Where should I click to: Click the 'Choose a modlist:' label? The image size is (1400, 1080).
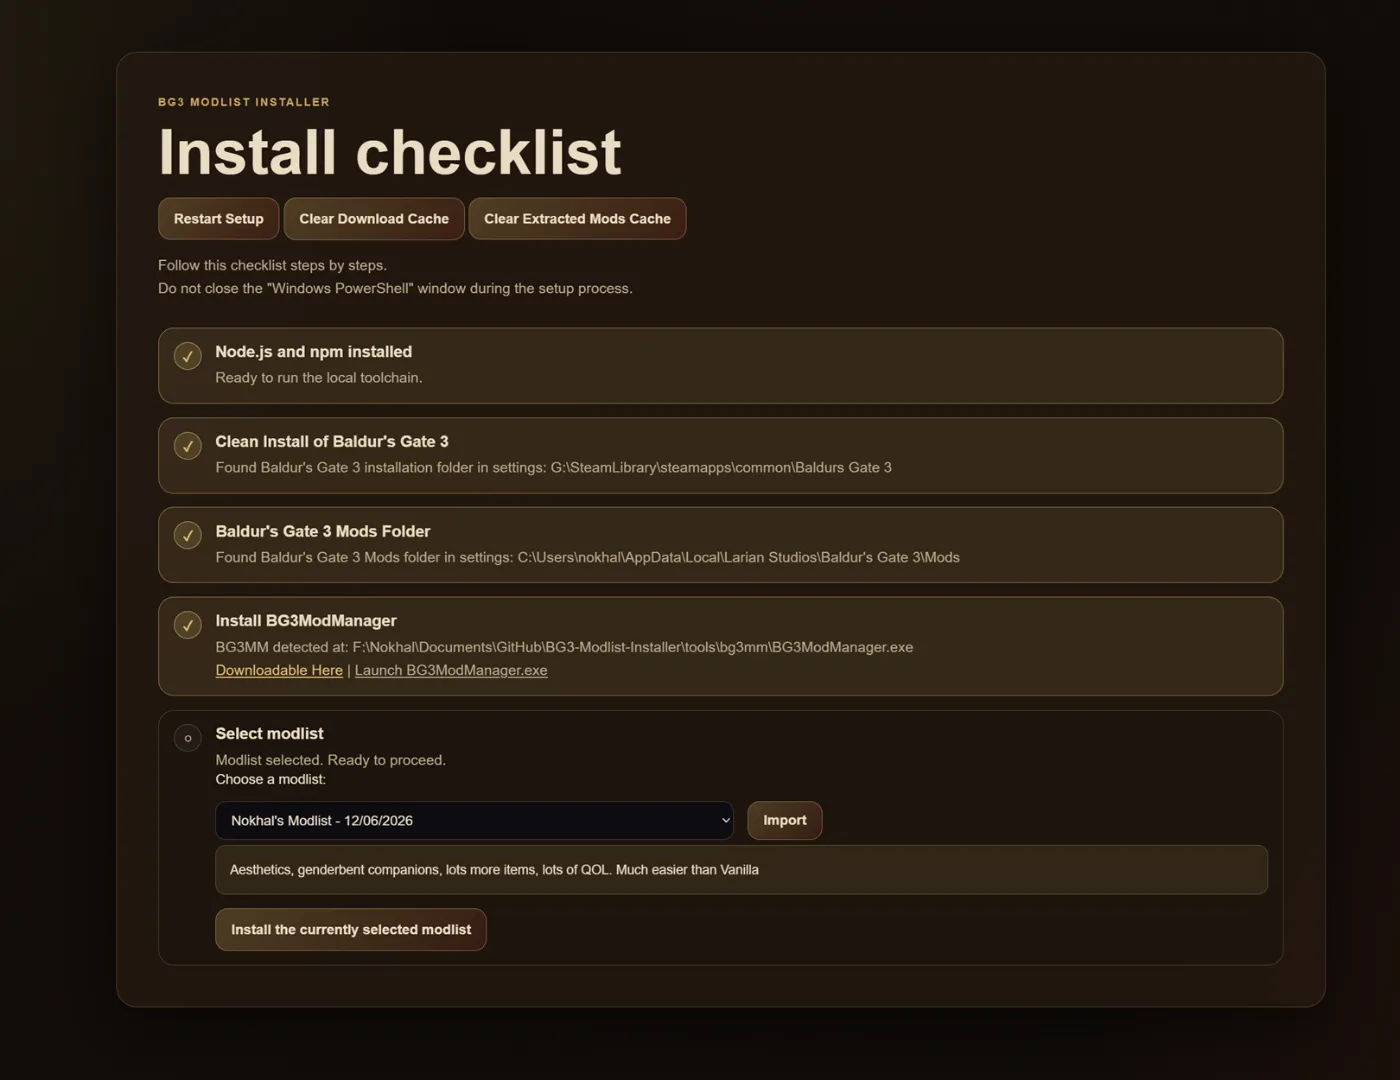[271, 779]
